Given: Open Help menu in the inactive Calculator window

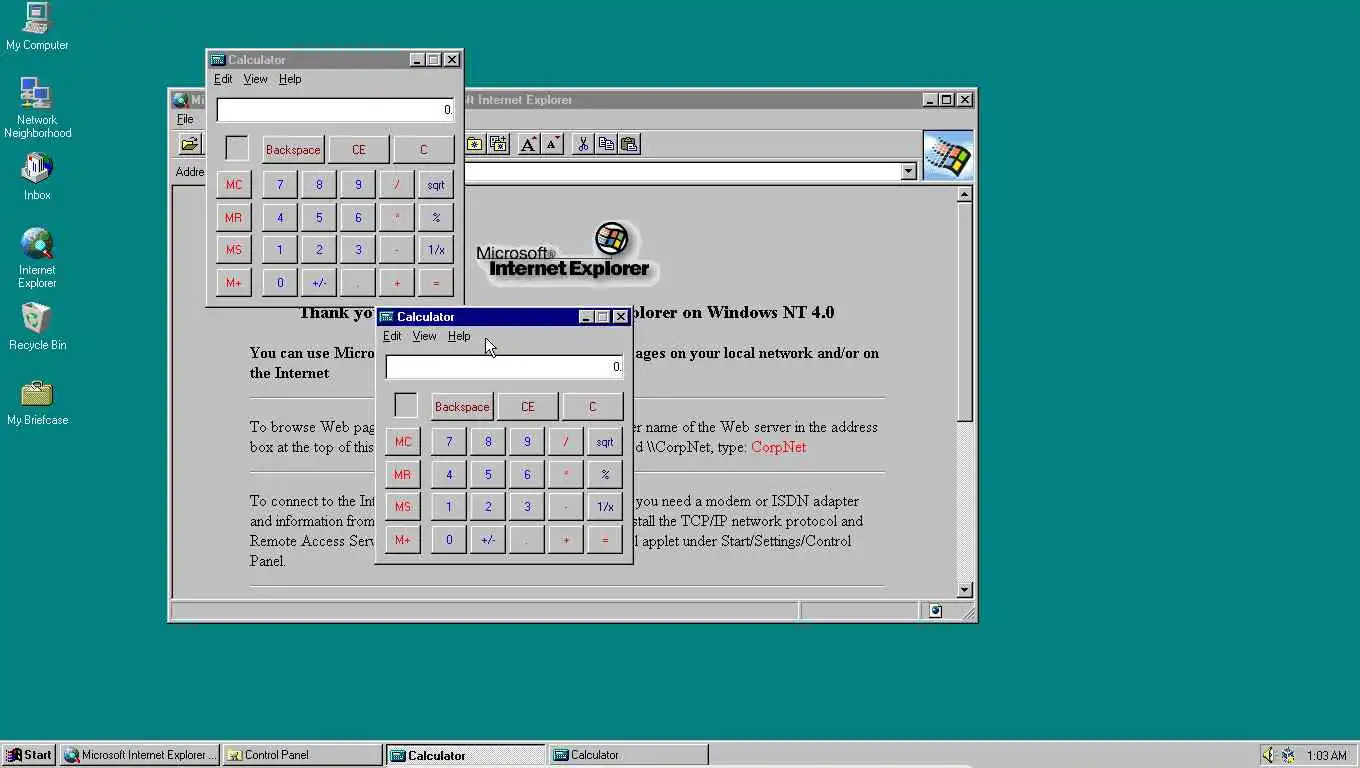Looking at the screenshot, I should [x=290, y=79].
